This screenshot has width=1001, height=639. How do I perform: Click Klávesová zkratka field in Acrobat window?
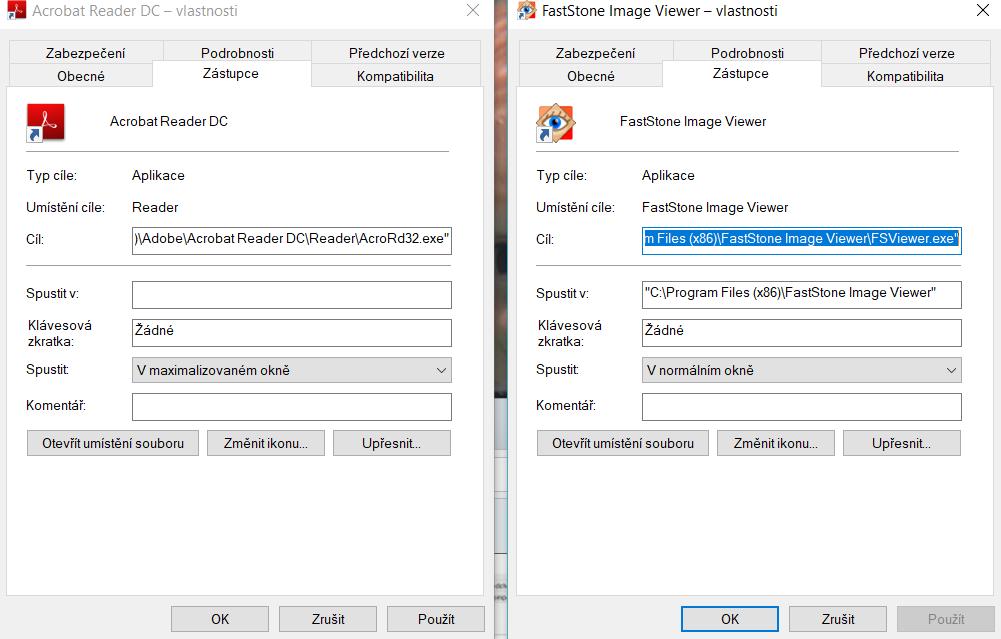292,333
